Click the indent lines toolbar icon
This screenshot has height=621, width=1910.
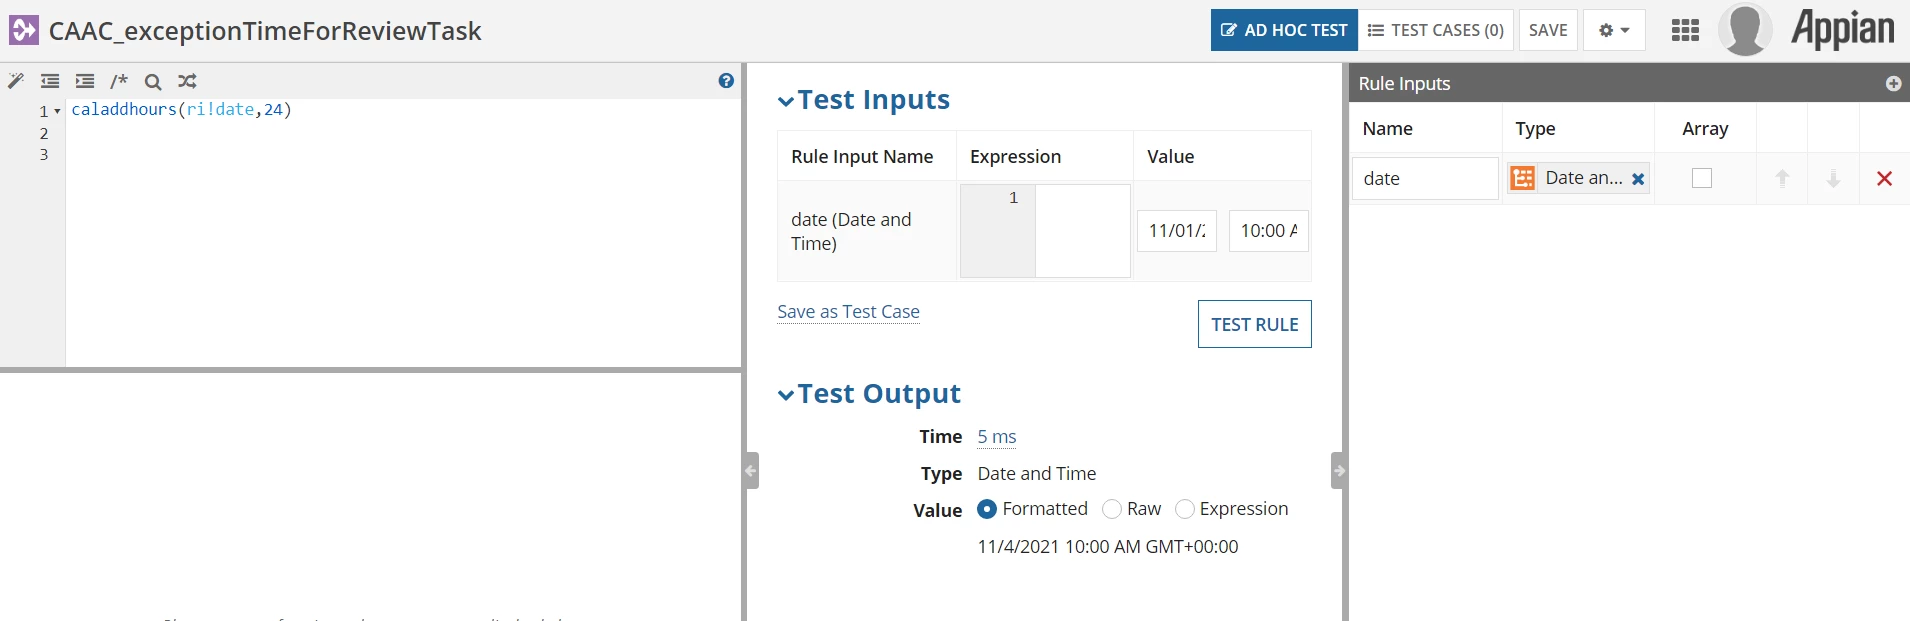(85, 81)
